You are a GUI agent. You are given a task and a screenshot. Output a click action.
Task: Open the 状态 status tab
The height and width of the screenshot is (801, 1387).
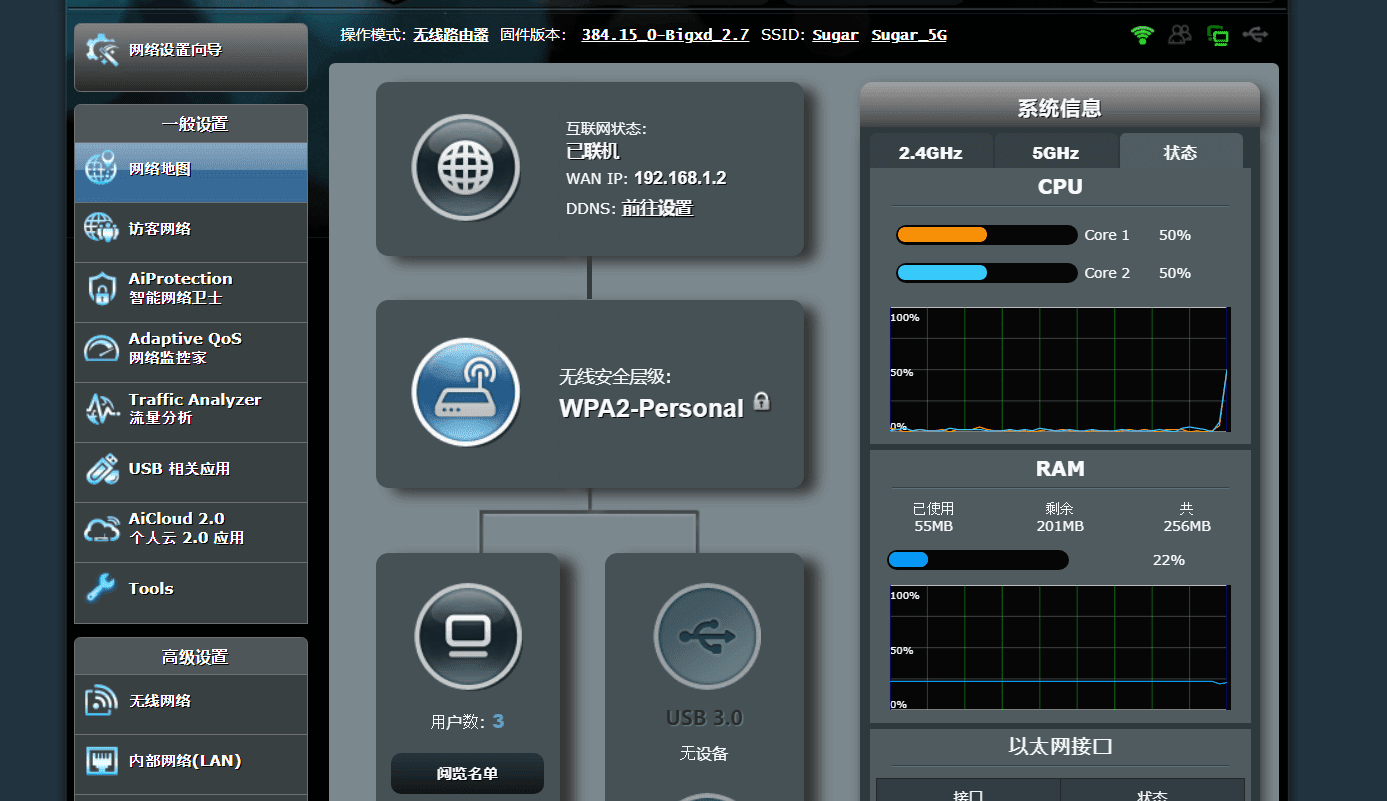pos(1180,153)
